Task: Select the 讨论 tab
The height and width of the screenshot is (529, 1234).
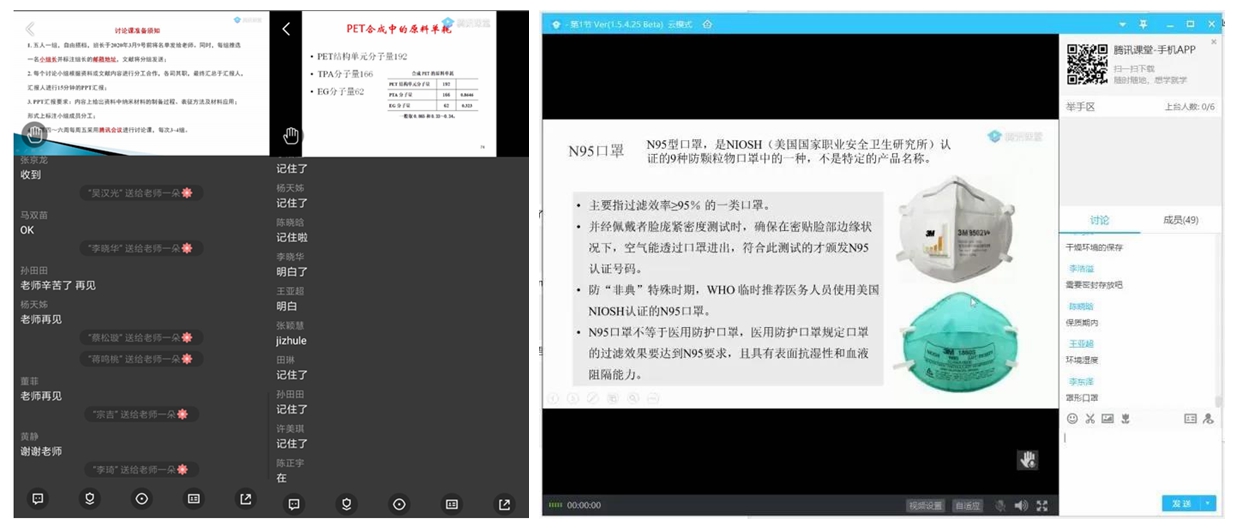Action: click(x=1098, y=220)
